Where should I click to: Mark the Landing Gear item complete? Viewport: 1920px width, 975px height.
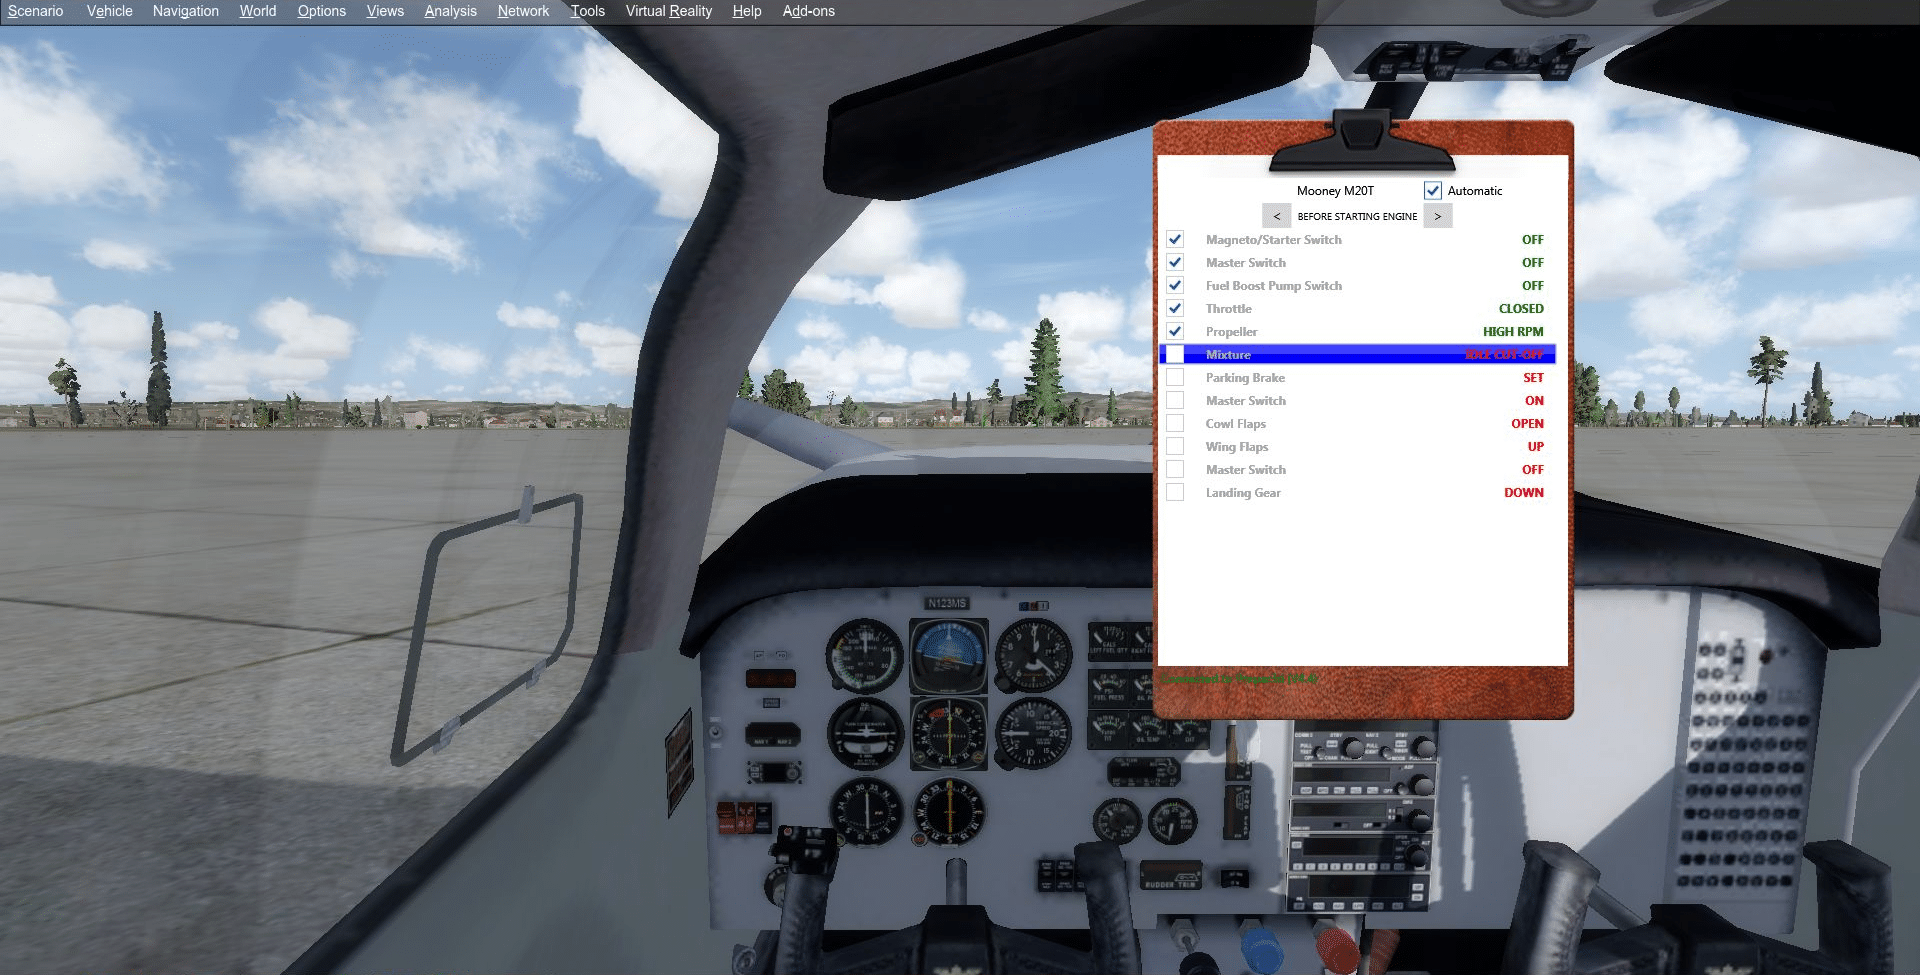1175,493
